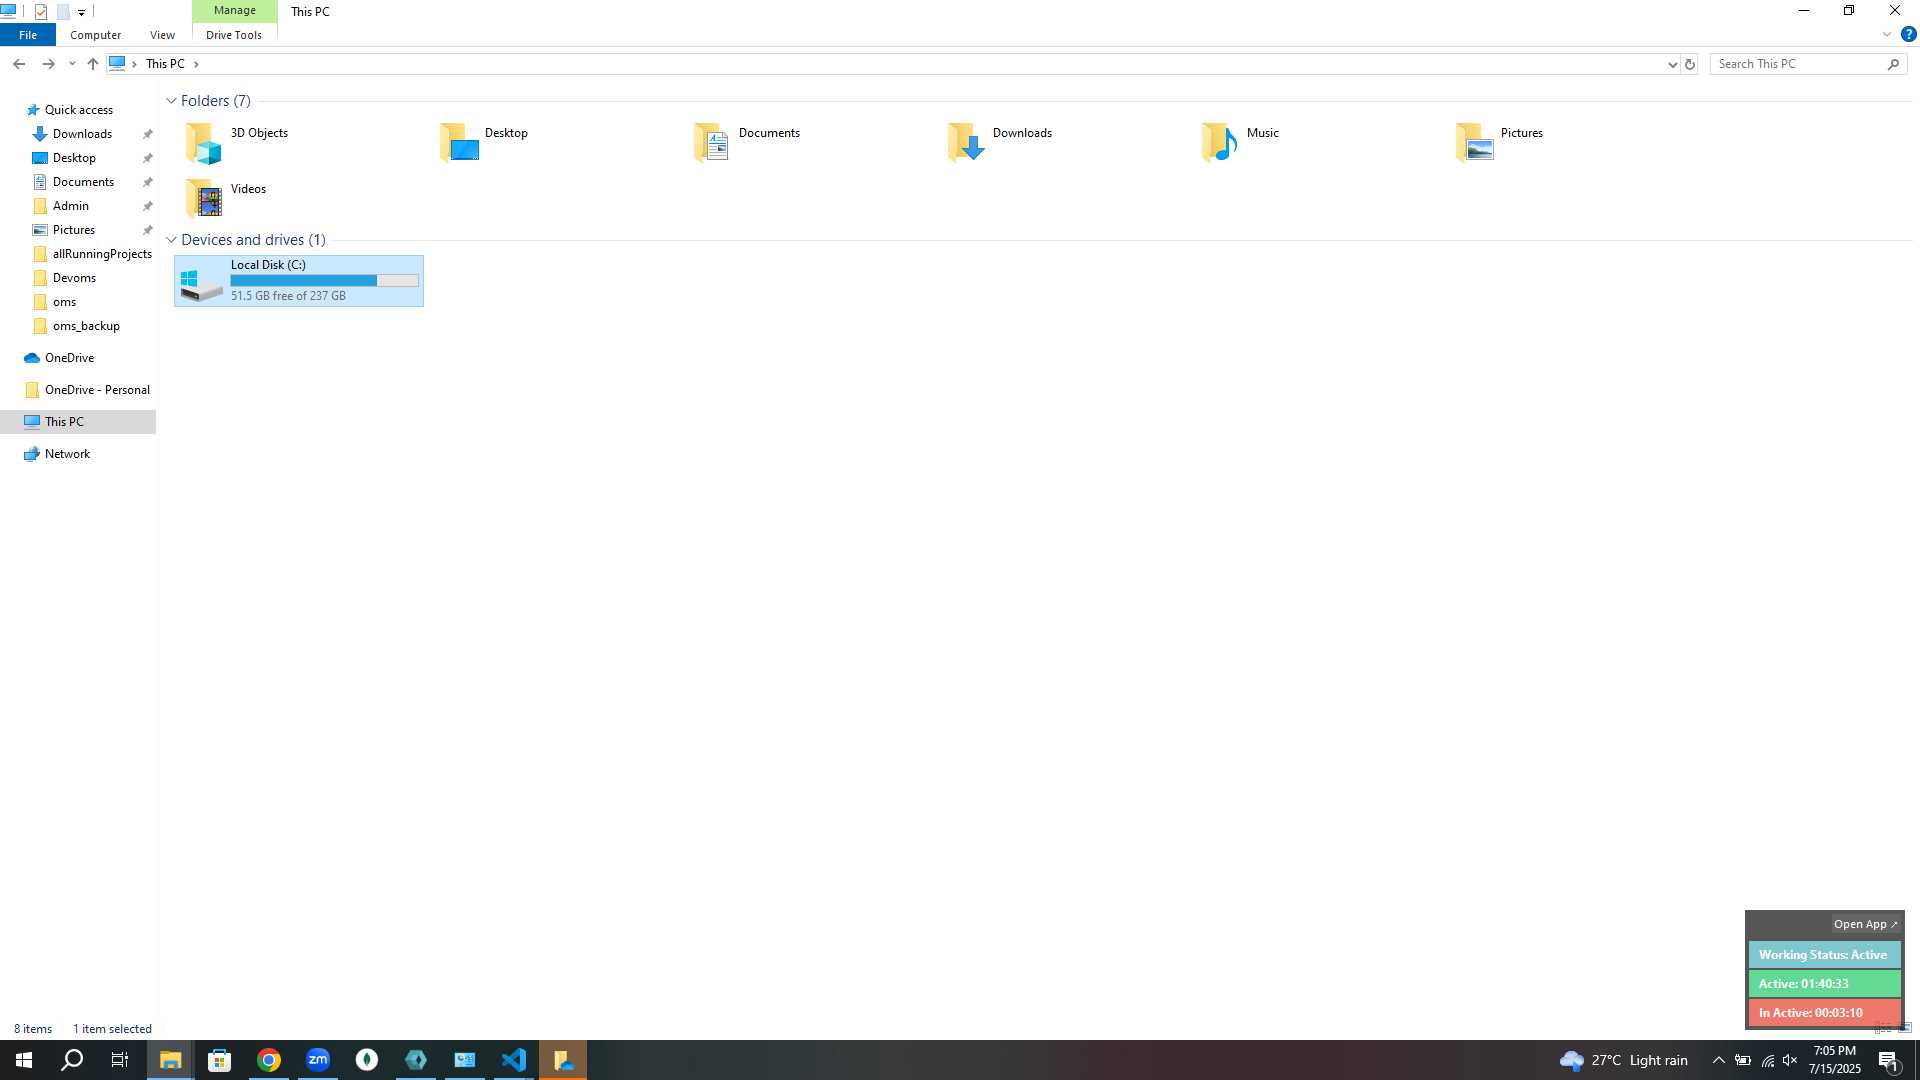Click In Active 00:03:10 timer
Viewport: 1920px width, 1080px height.
pos(1824,1013)
